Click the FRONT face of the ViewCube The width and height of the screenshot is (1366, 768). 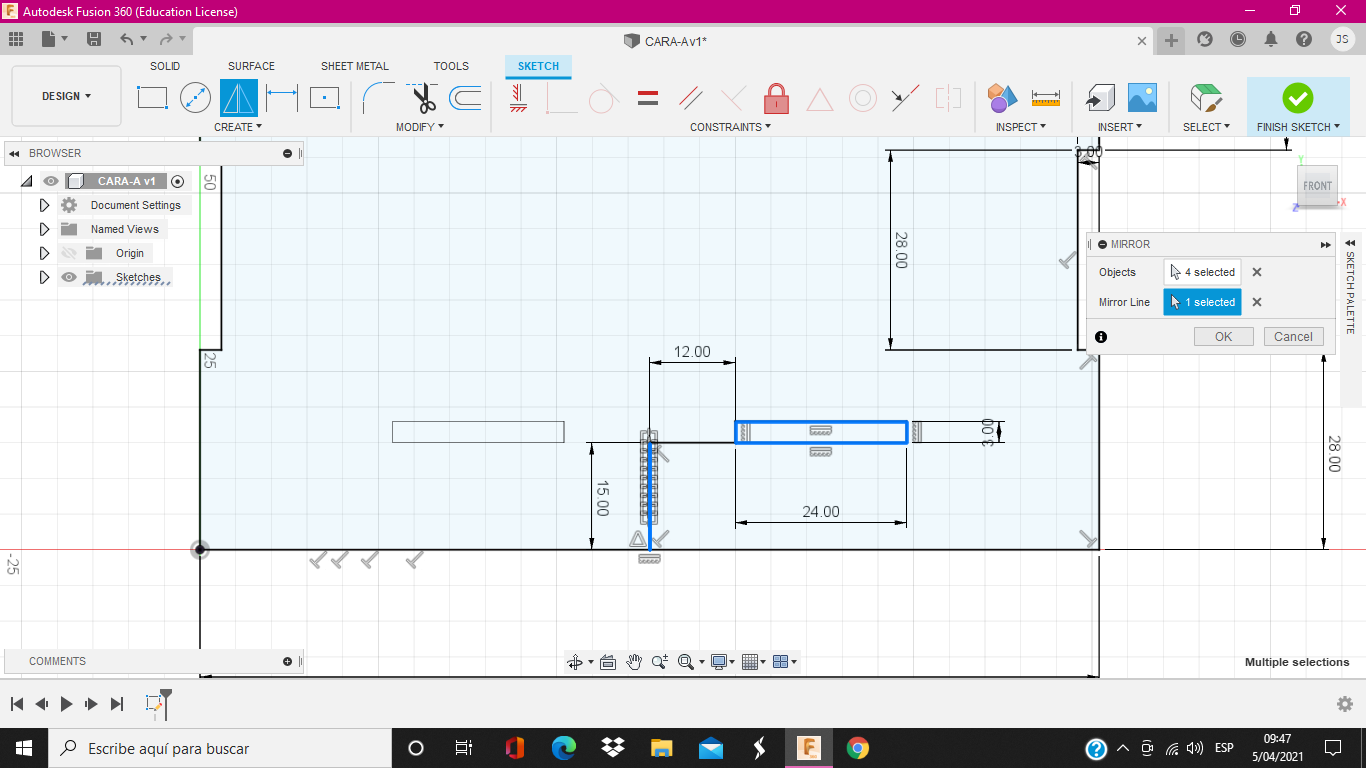(x=1317, y=186)
